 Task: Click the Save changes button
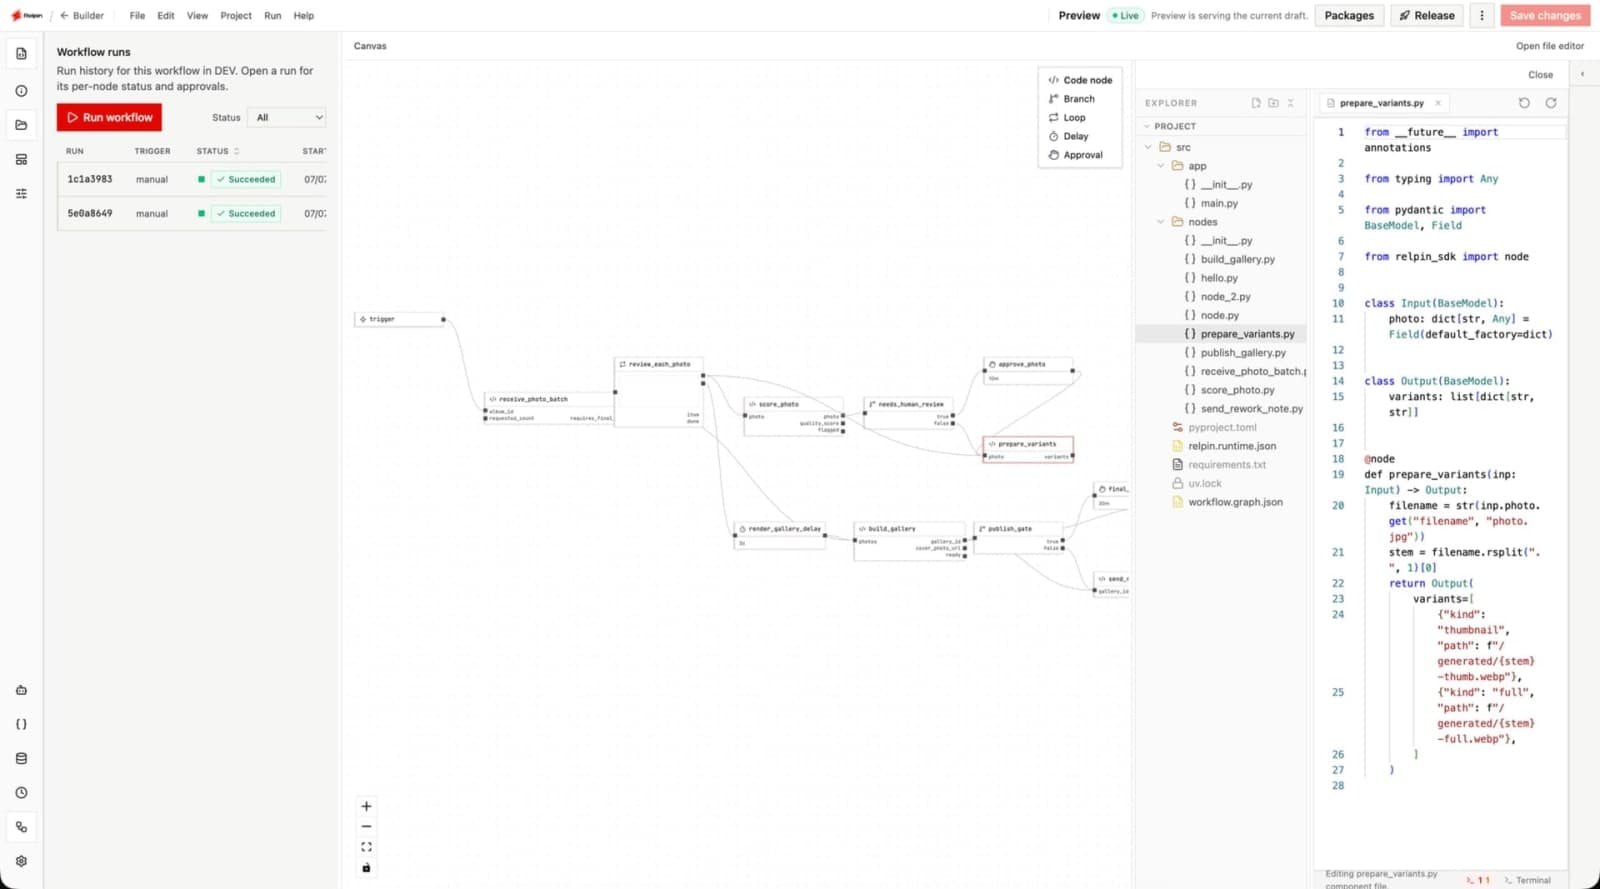point(1545,16)
